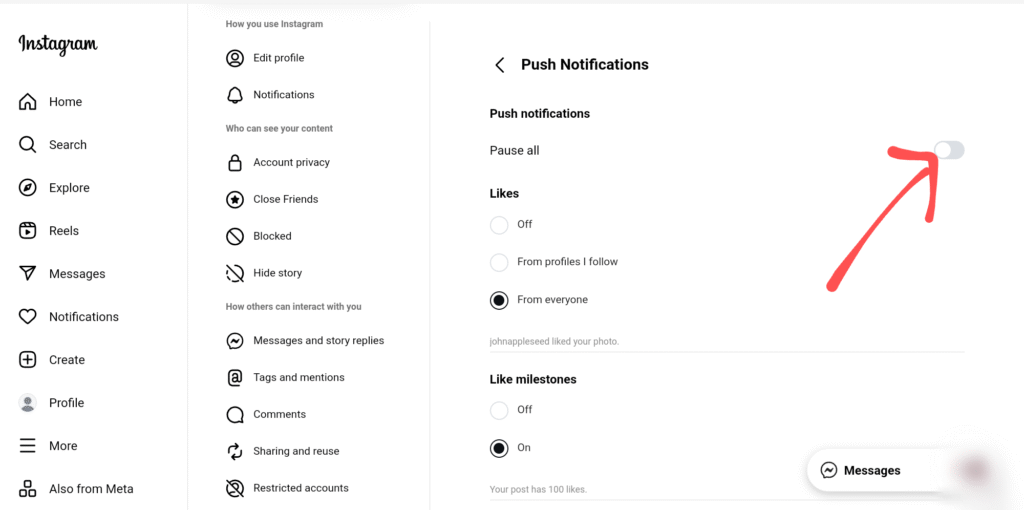This screenshot has width=1024, height=510.
Task: Click the Create plus icon
Action: tap(28, 360)
